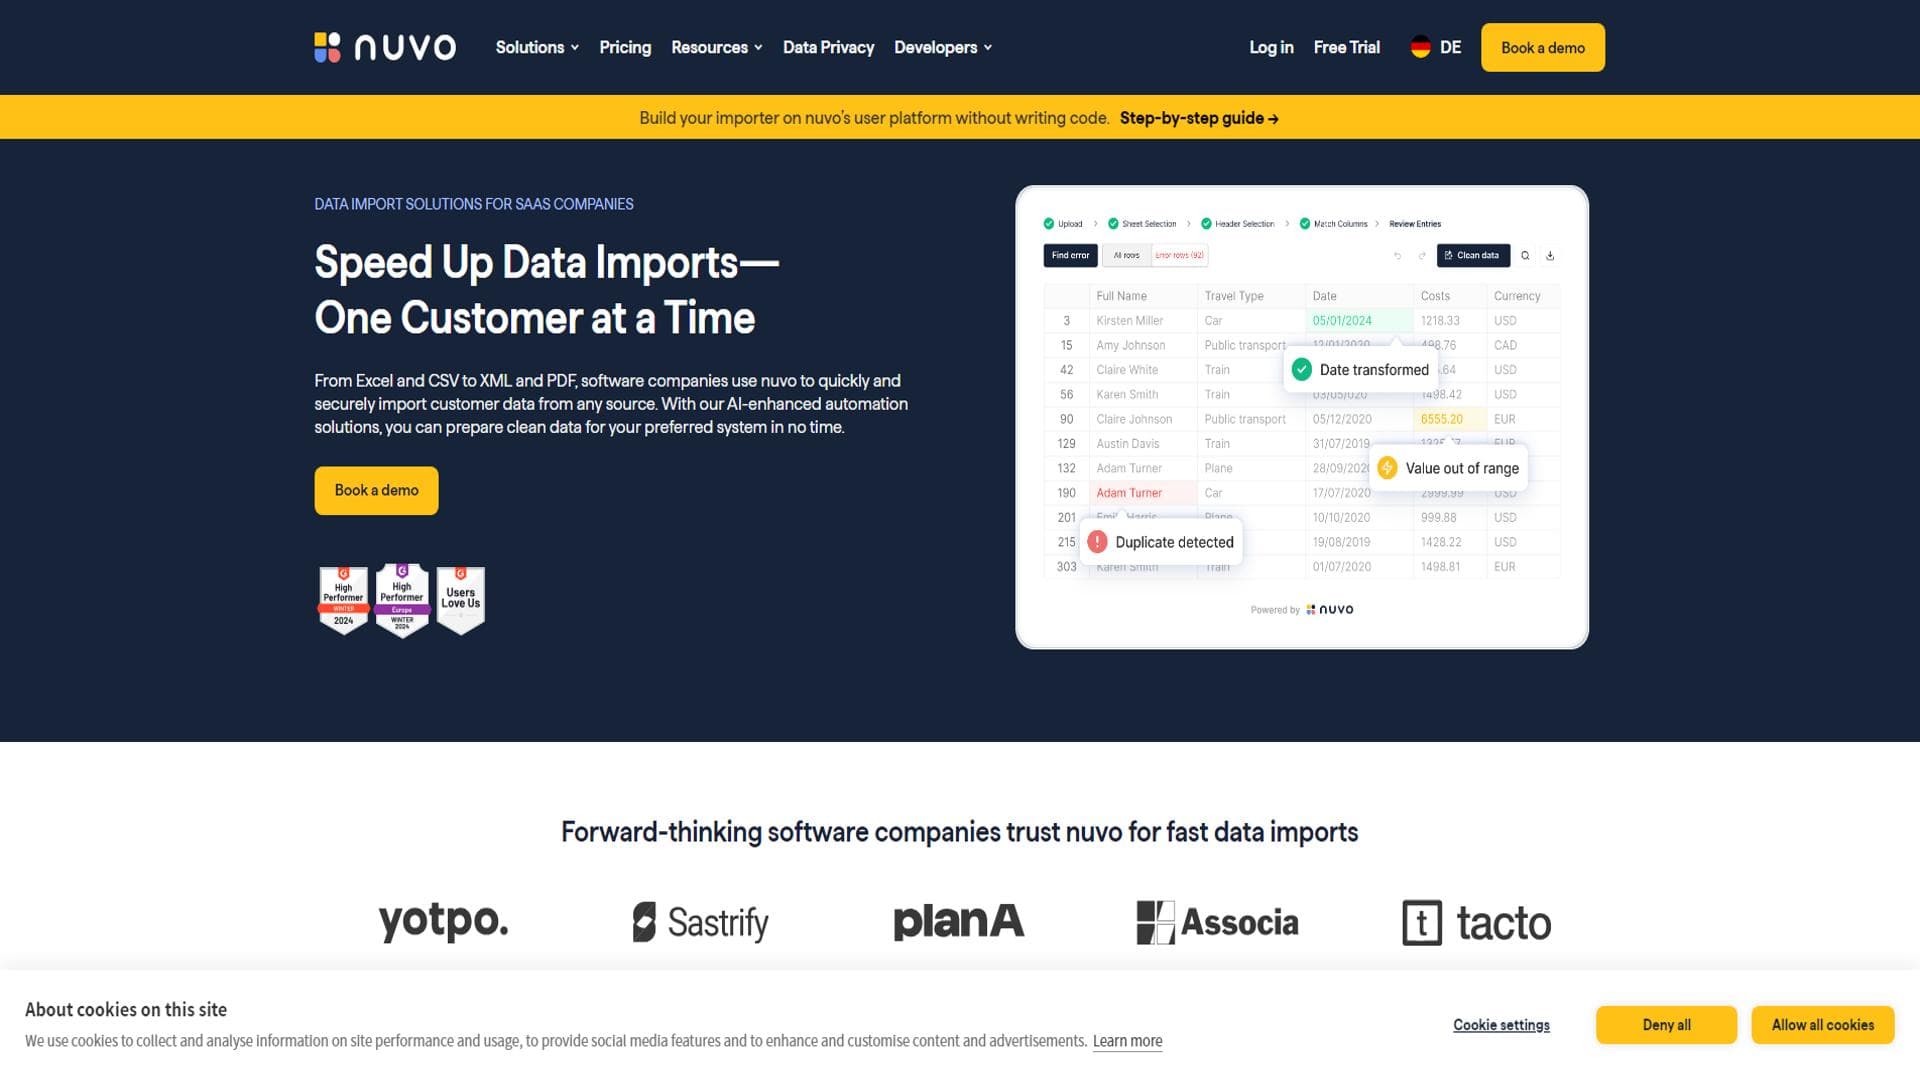Click the G2 High Performer Winter 2024 badge
The image size is (1920, 1080).
[343, 600]
